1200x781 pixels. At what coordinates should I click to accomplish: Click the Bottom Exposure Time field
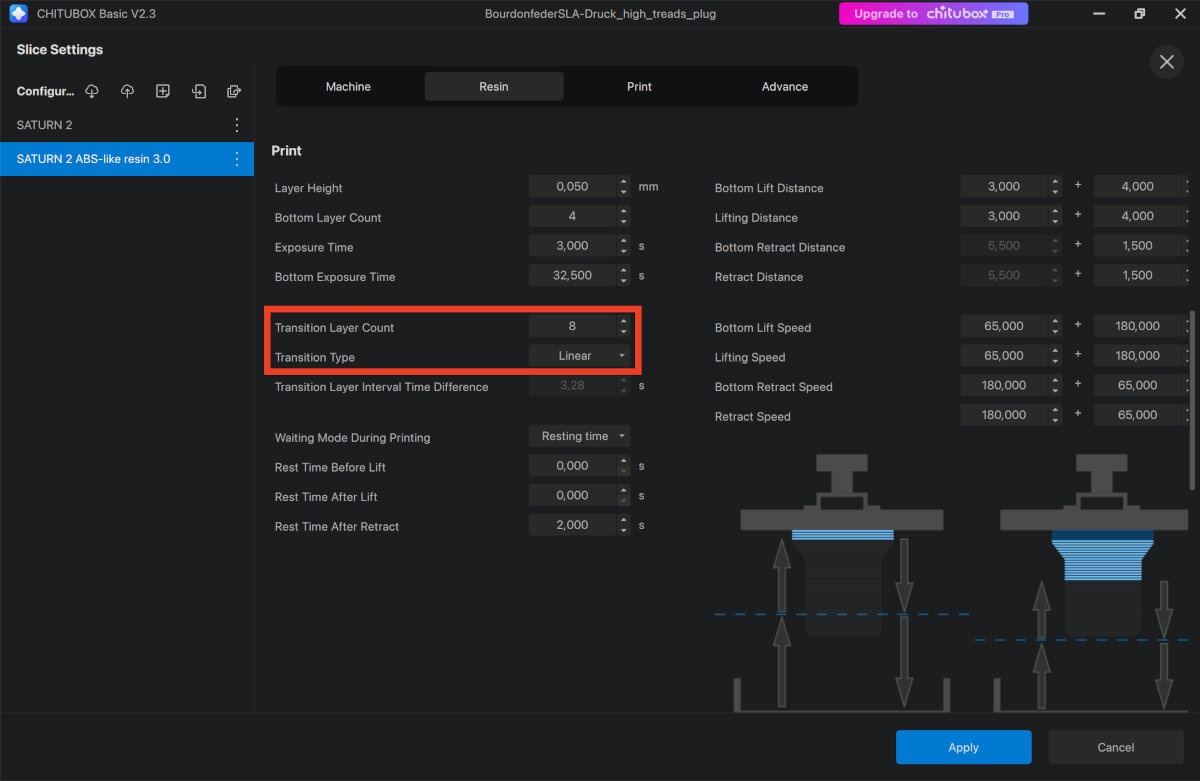pos(573,275)
